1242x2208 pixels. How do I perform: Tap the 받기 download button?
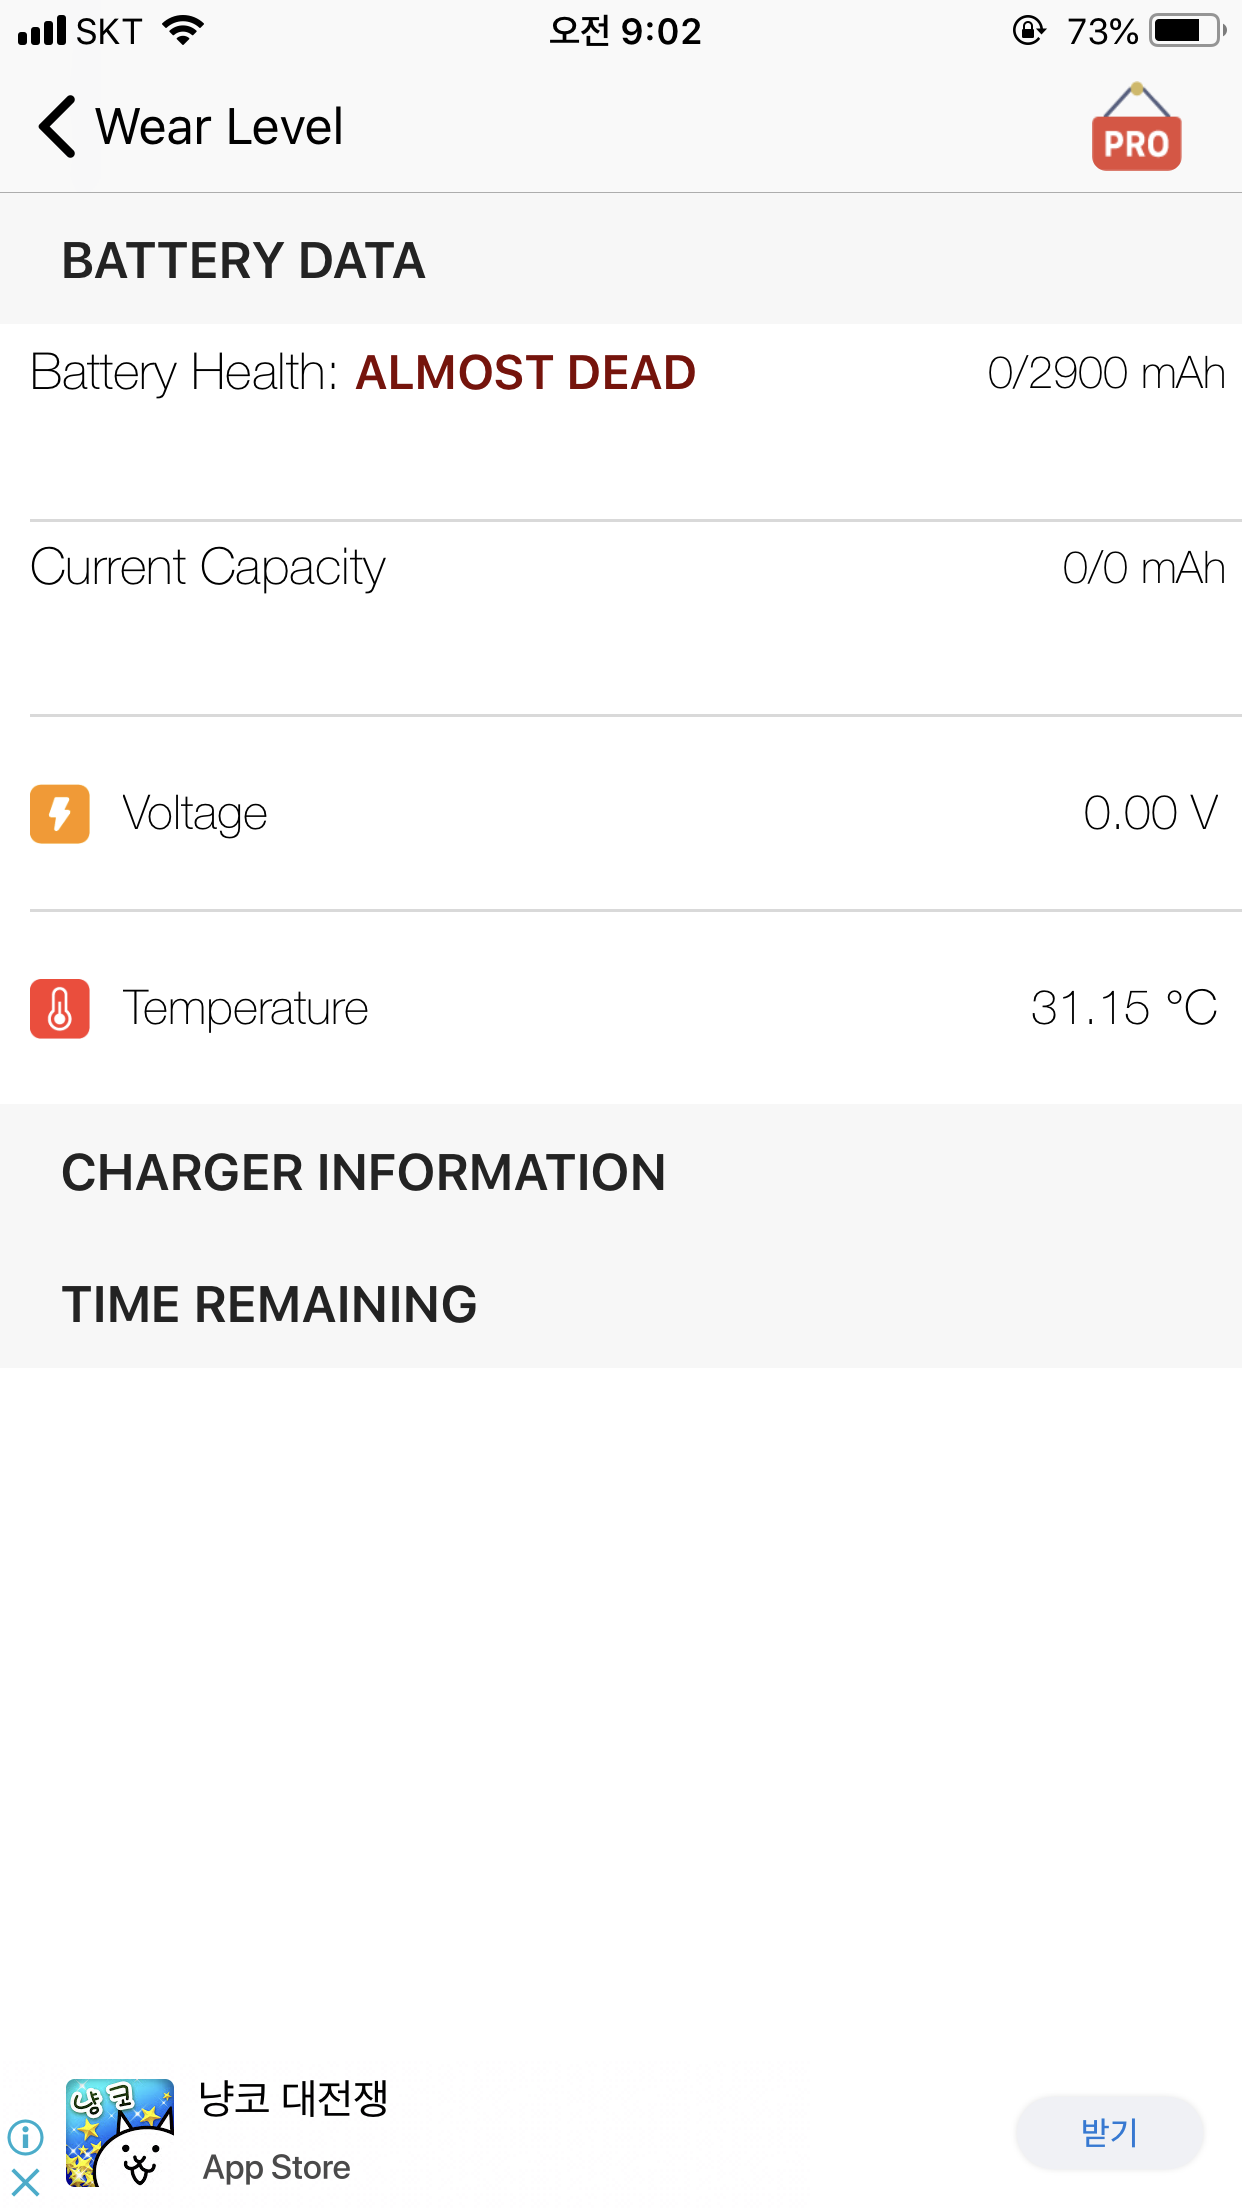(1109, 2132)
